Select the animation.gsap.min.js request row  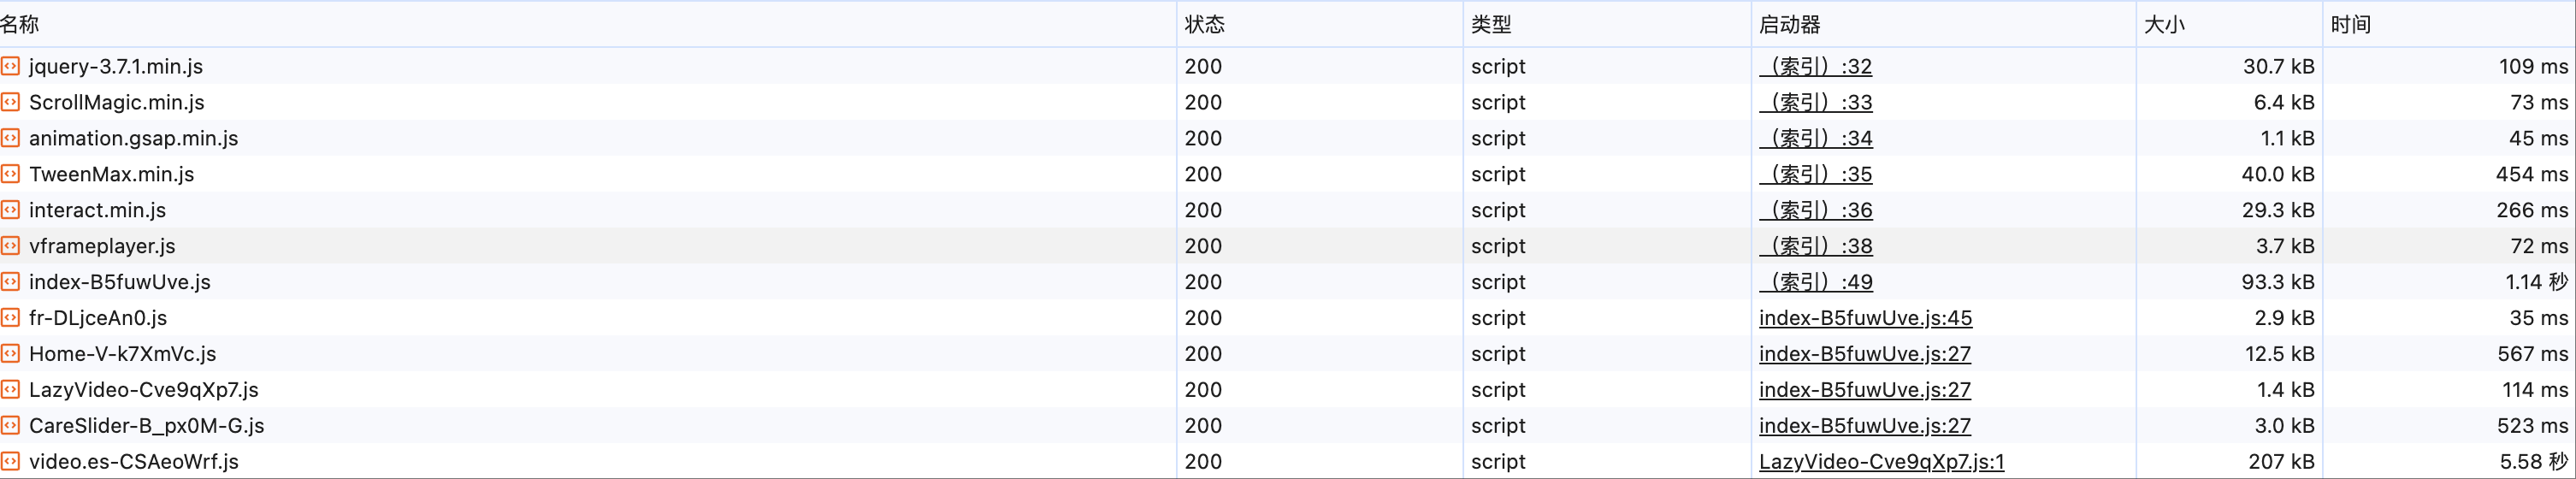point(1288,138)
